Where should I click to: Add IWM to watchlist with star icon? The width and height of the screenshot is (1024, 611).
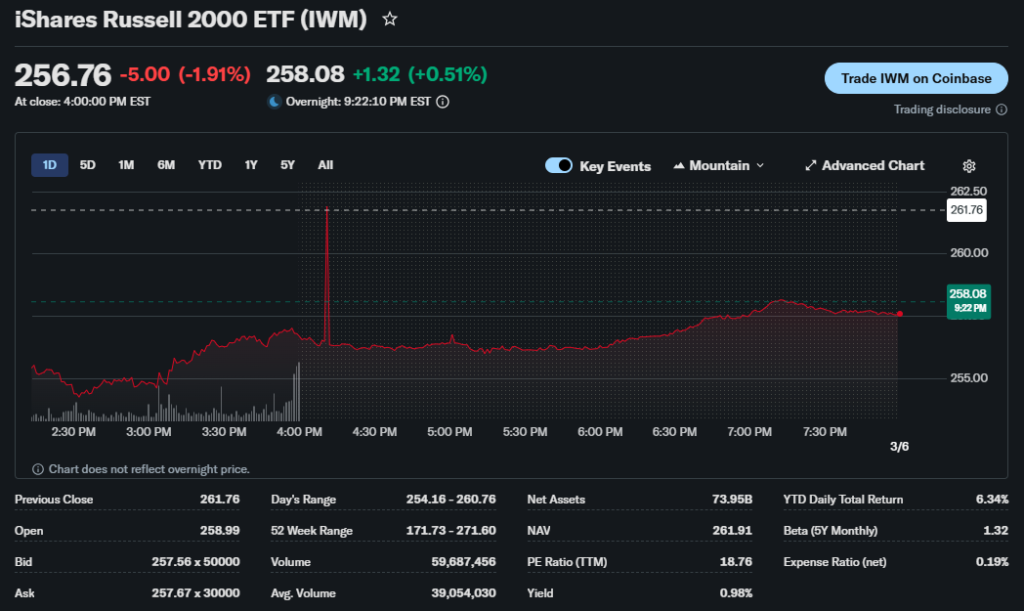[390, 19]
